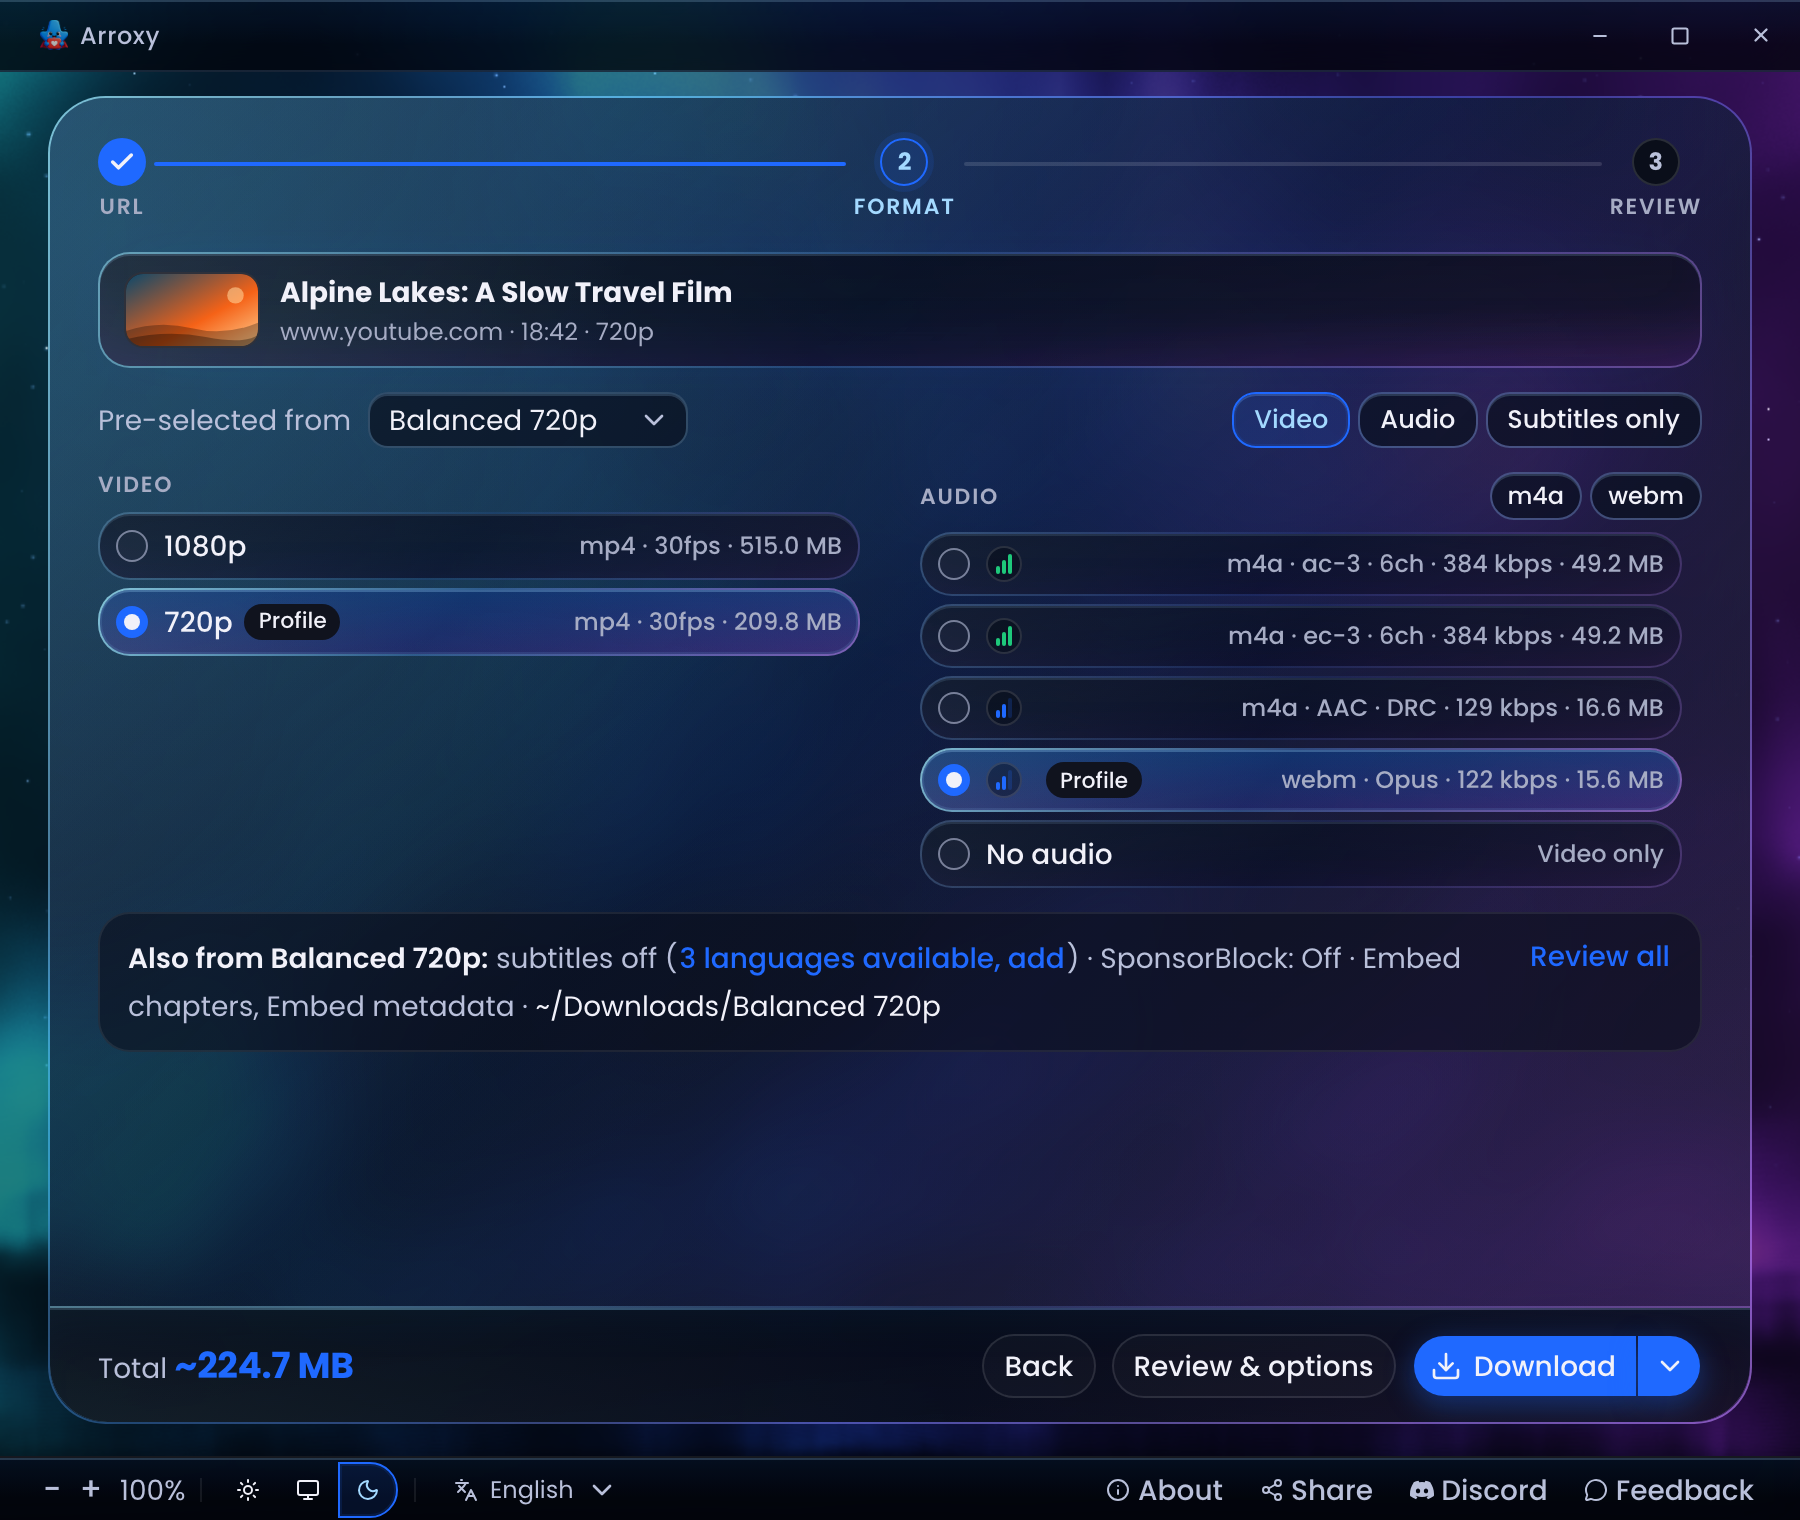Click quality bars icon on AAC DRC row

pos(1003,708)
